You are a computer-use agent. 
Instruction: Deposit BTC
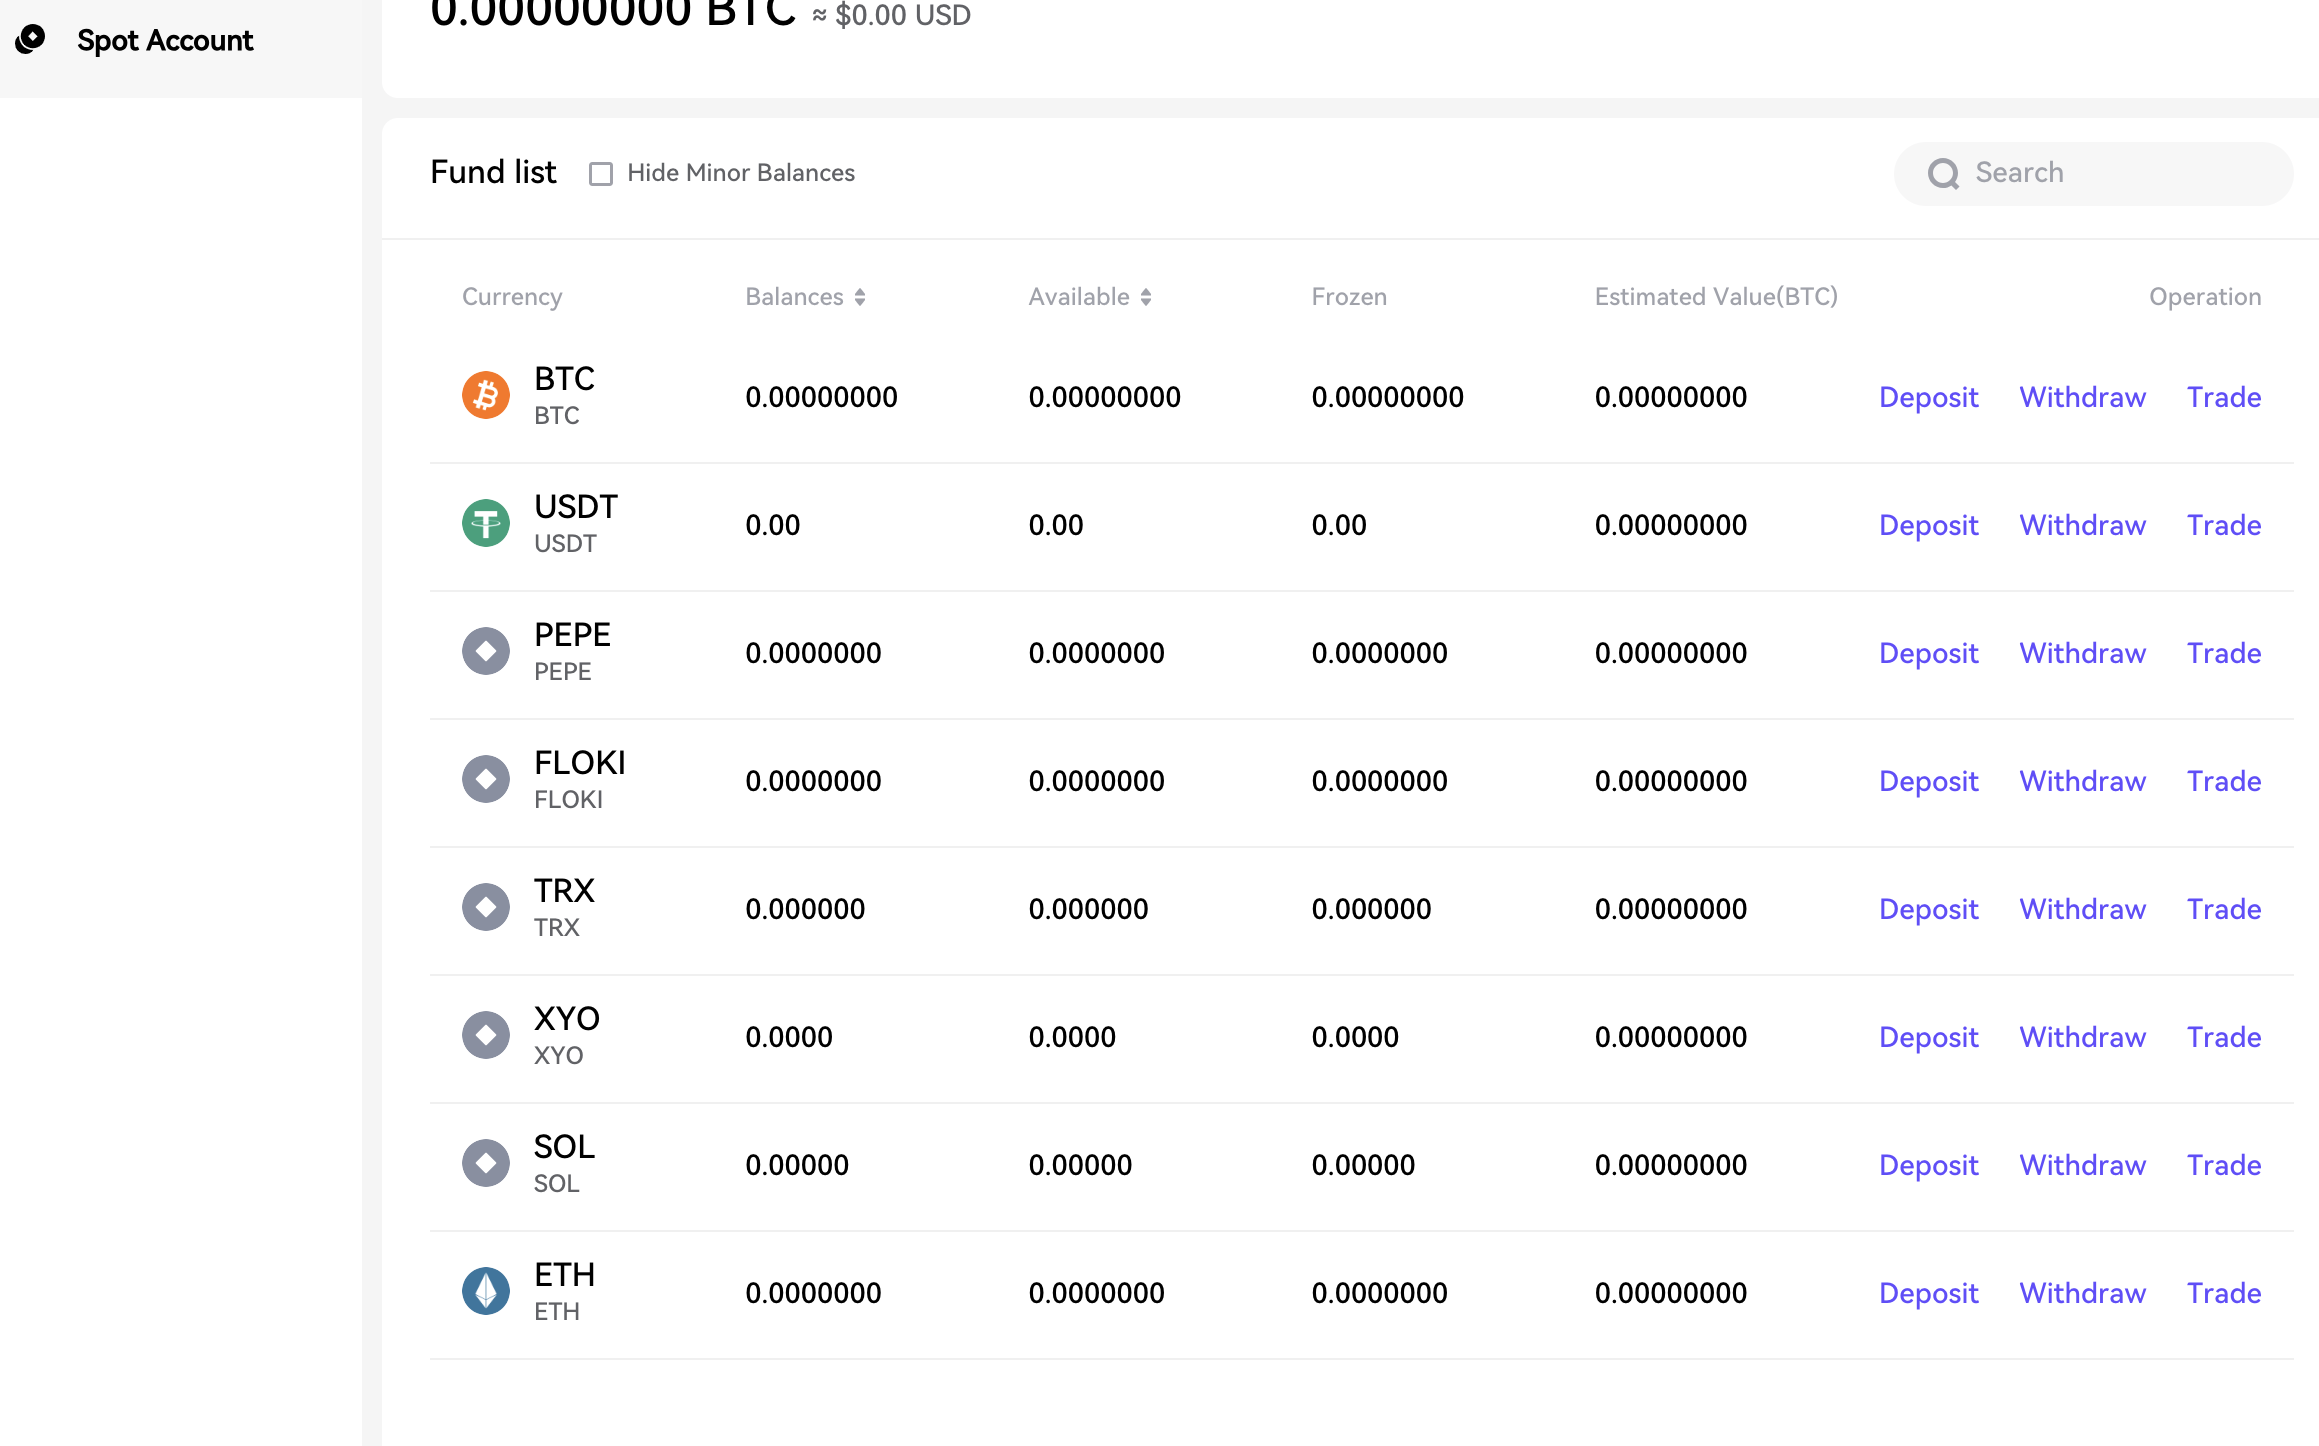[x=1928, y=397]
